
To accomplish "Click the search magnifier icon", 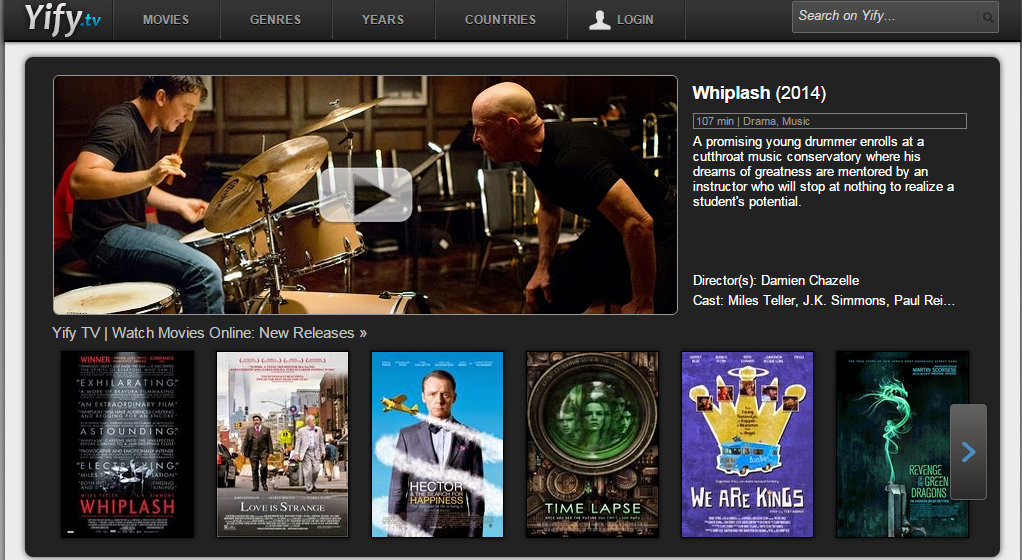I will point(989,18).
